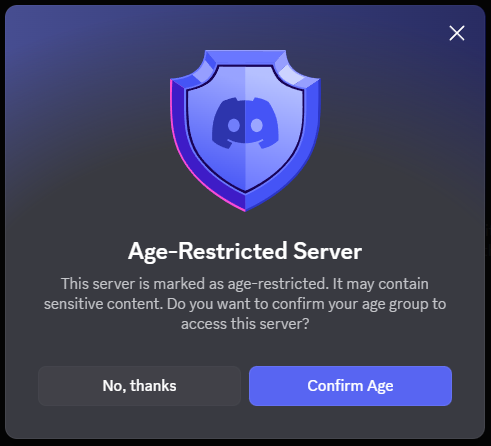Choose the gray No, thanks option
Image resolution: width=491 pixels, height=446 pixels.
pyautogui.click(x=139, y=386)
